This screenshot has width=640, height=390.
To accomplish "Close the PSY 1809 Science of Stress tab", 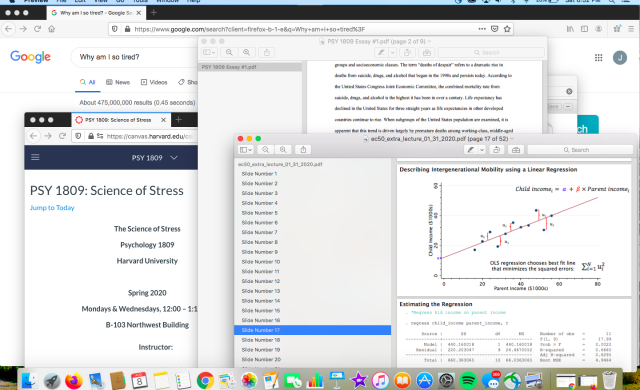I will (163, 120).
